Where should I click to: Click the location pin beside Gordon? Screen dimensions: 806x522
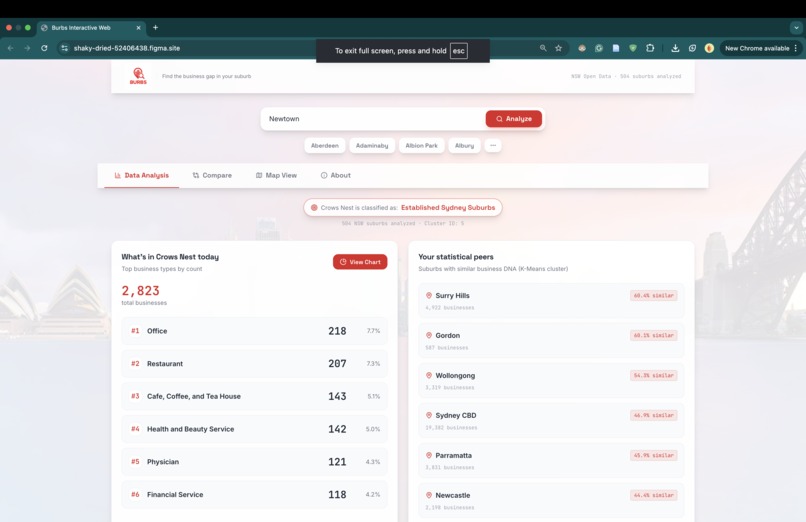coord(429,335)
